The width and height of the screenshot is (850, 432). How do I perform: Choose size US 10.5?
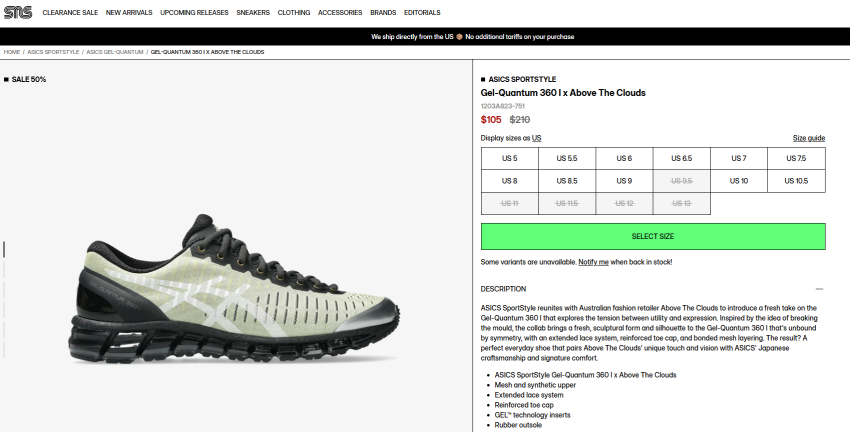pyautogui.click(x=796, y=181)
